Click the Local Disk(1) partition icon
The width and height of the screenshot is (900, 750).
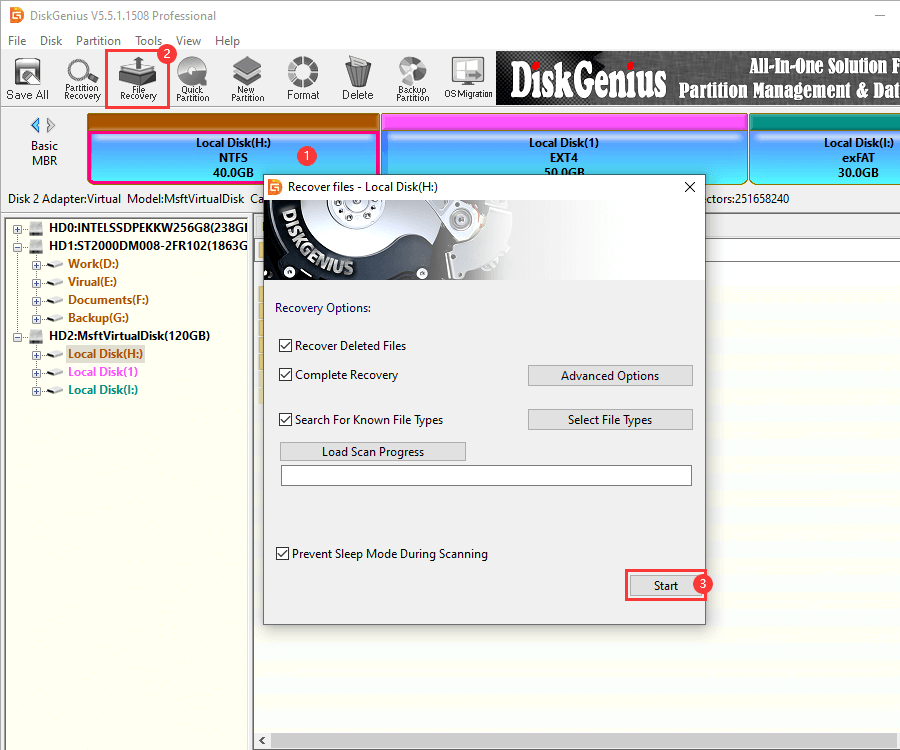click(55, 372)
